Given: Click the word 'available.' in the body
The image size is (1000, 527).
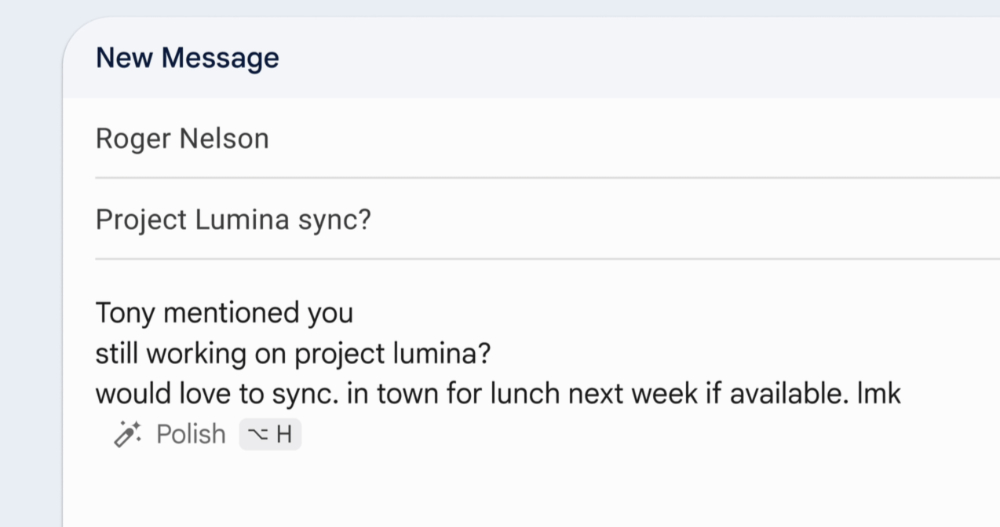Looking at the screenshot, I should point(789,394).
